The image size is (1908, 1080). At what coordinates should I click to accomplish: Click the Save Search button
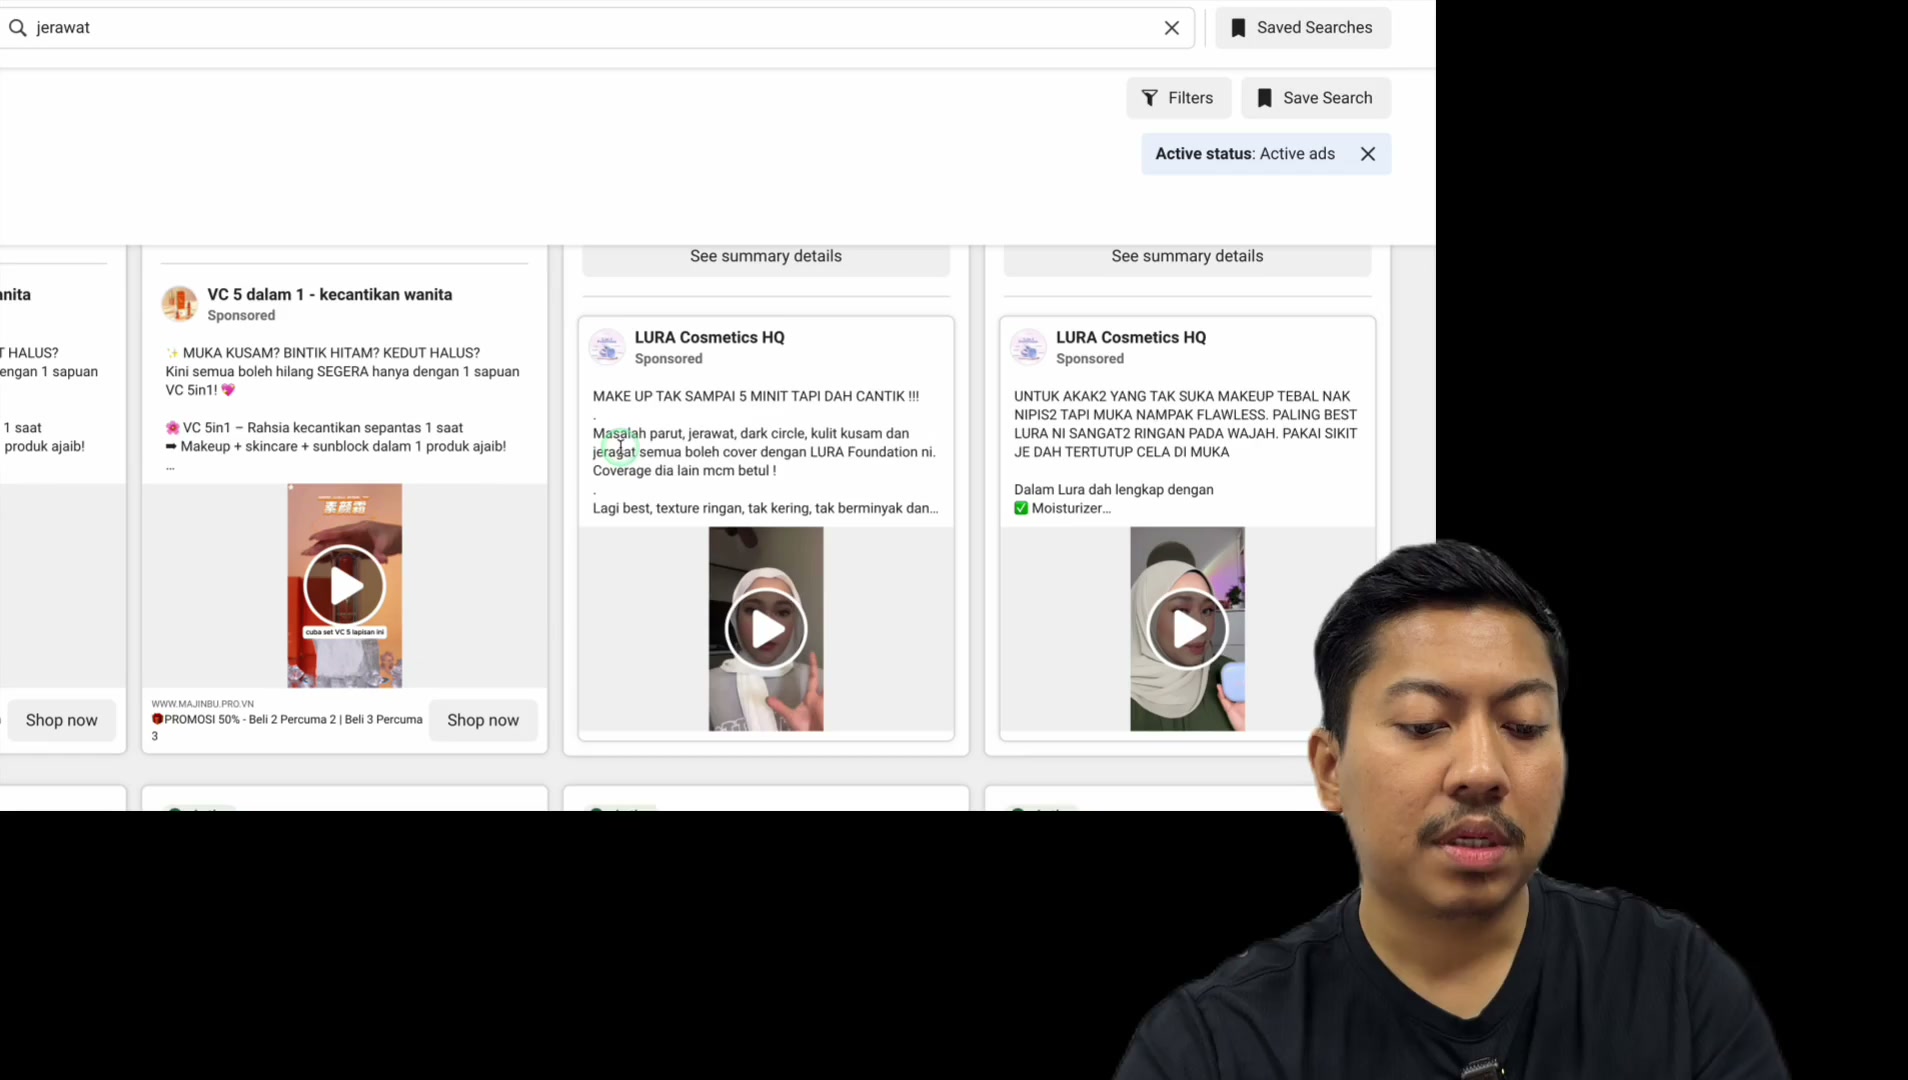coord(1316,98)
